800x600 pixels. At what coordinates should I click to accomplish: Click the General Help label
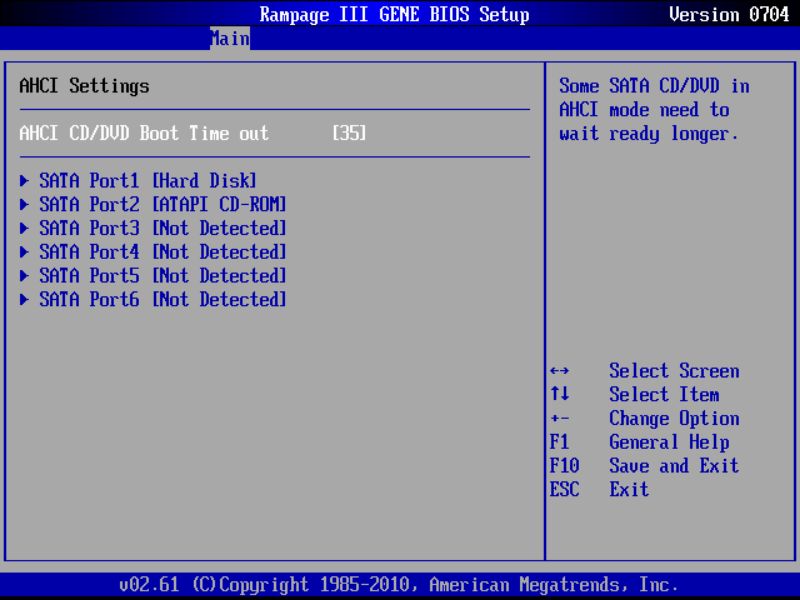click(669, 442)
